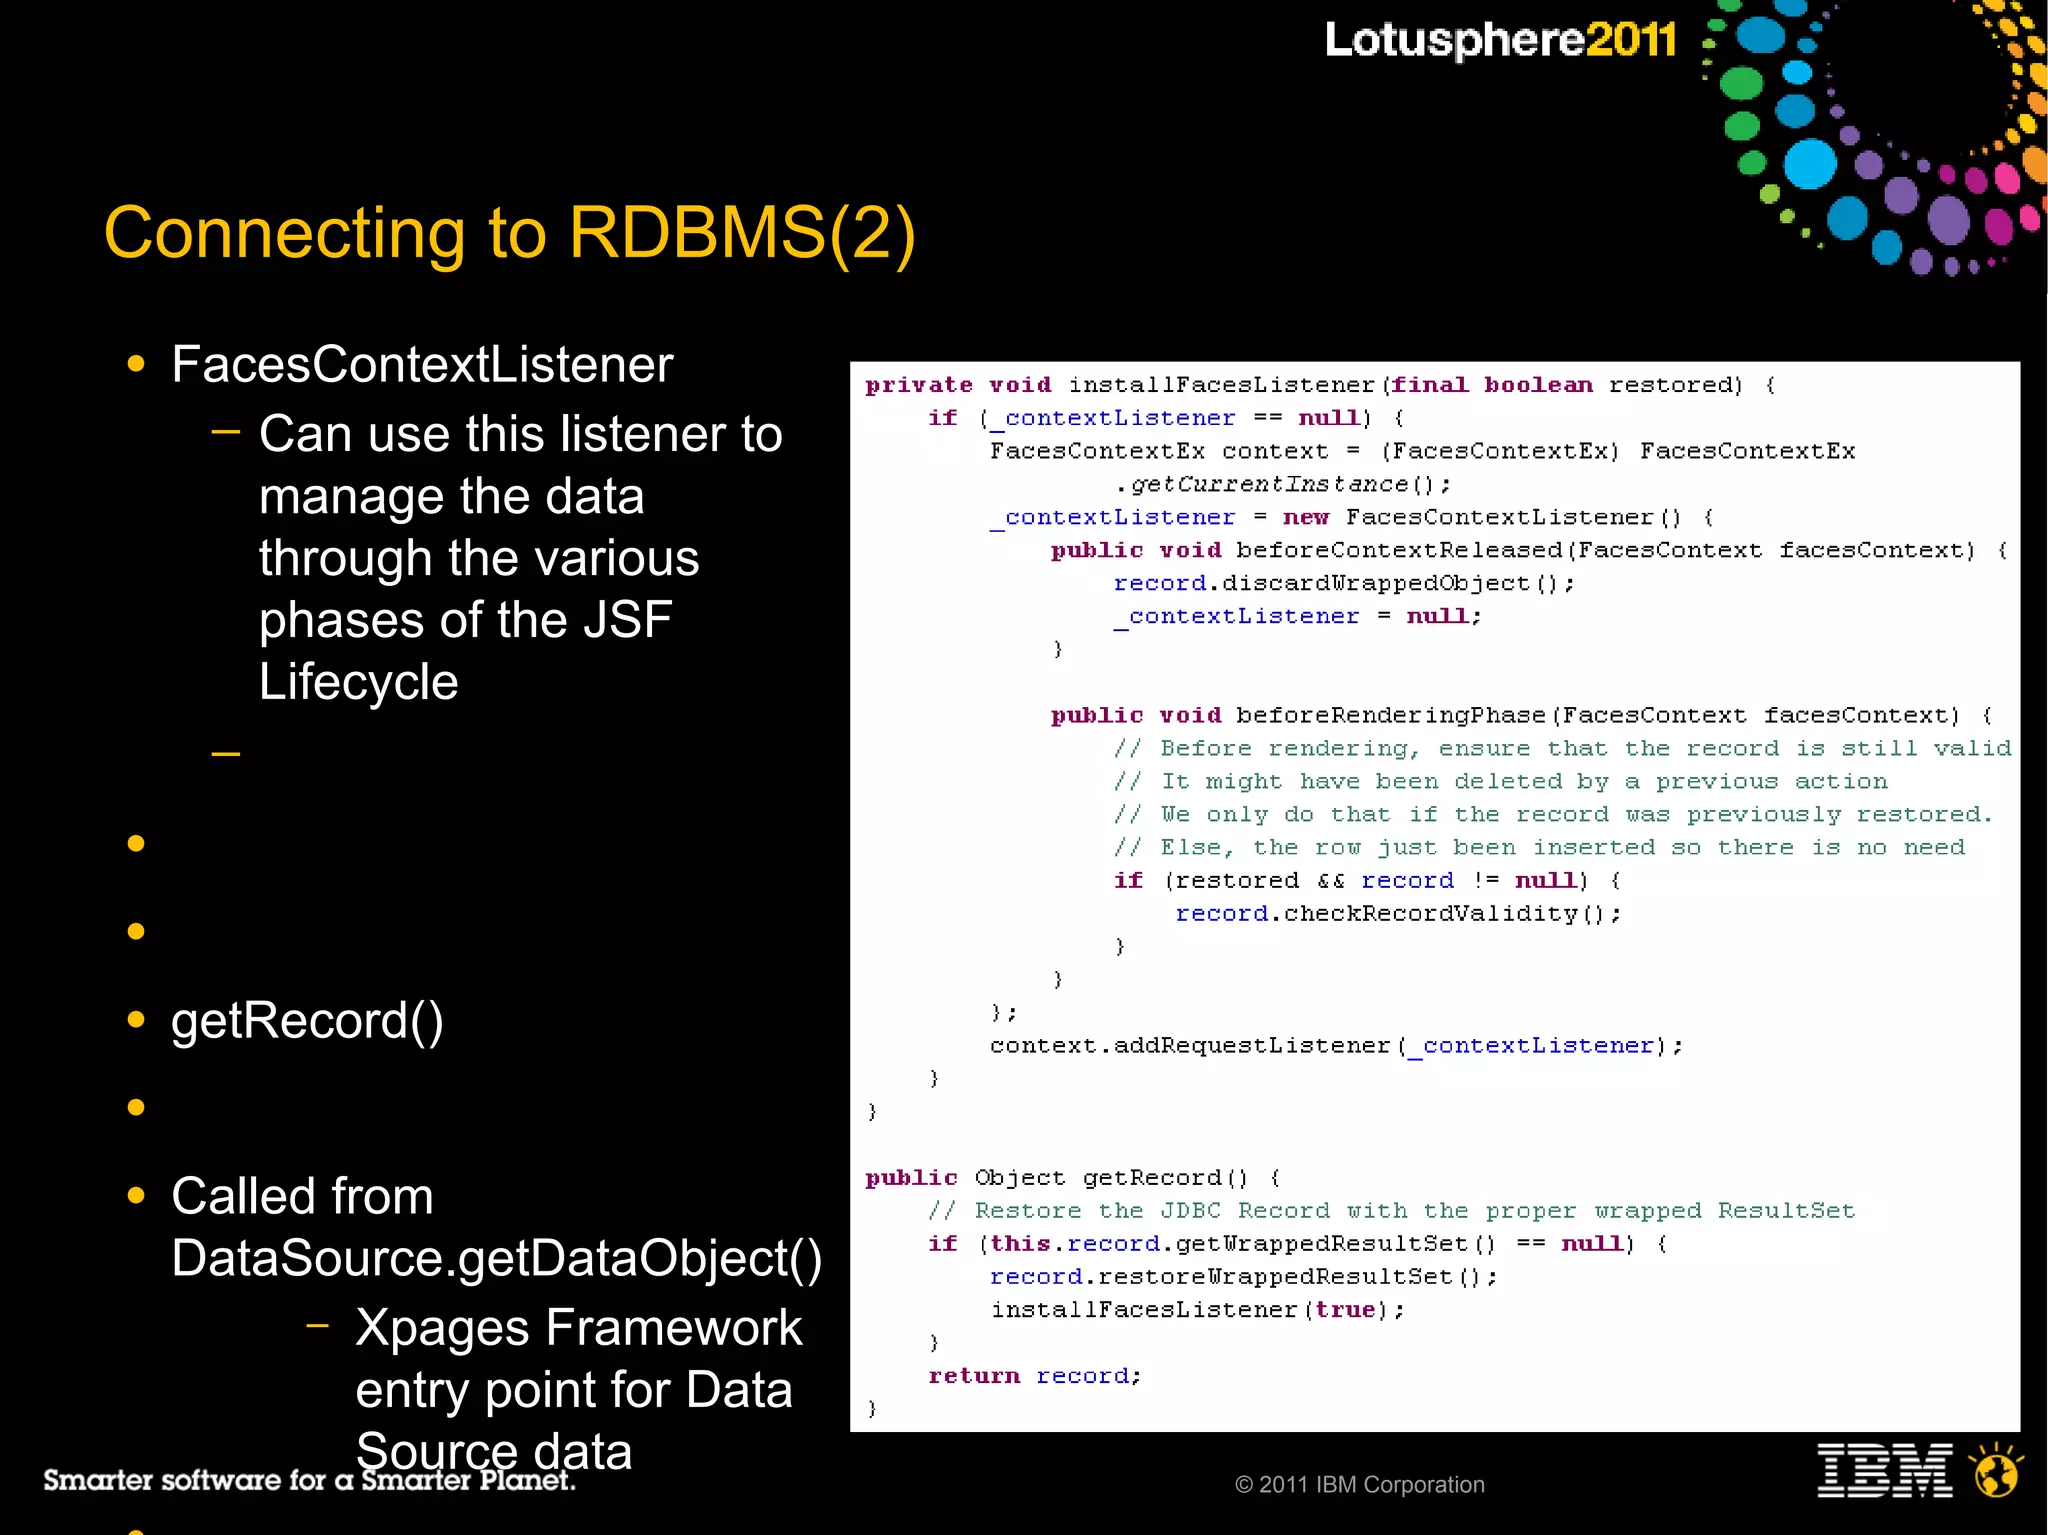Screen dimensions: 2048x1535
Task: Click "// Before rendering, ensure that the record" comment
Action: pyautogui.click(x=1562, y=748)
